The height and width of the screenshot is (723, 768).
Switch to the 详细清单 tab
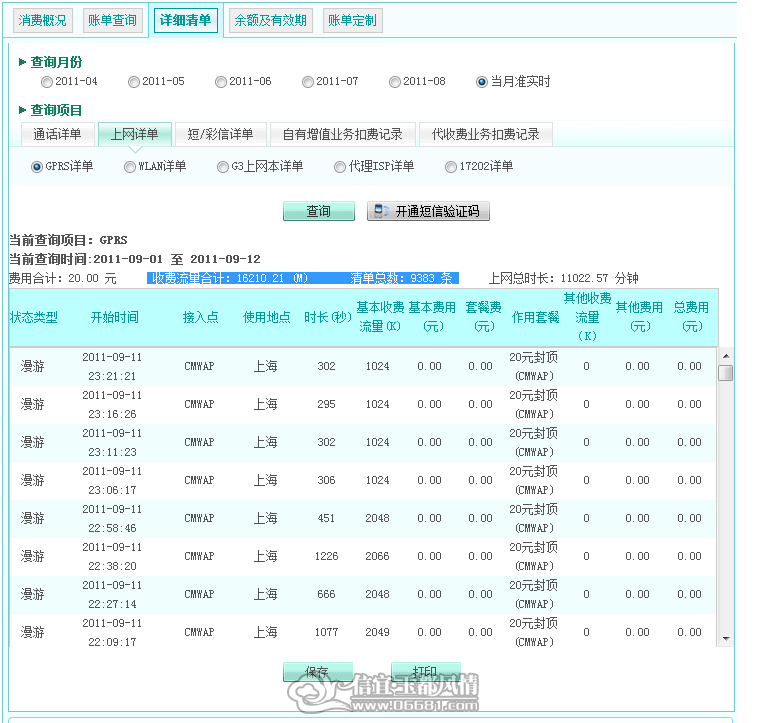point(186,21)
